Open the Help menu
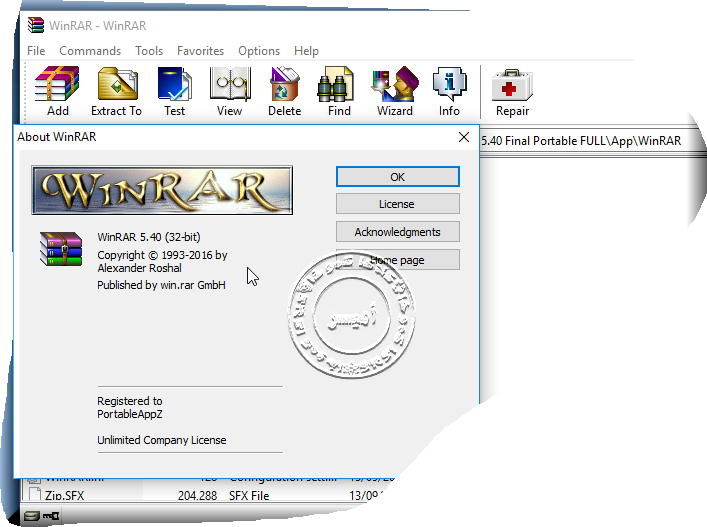This screenshot has height=527, width=707. click(306, 50)
